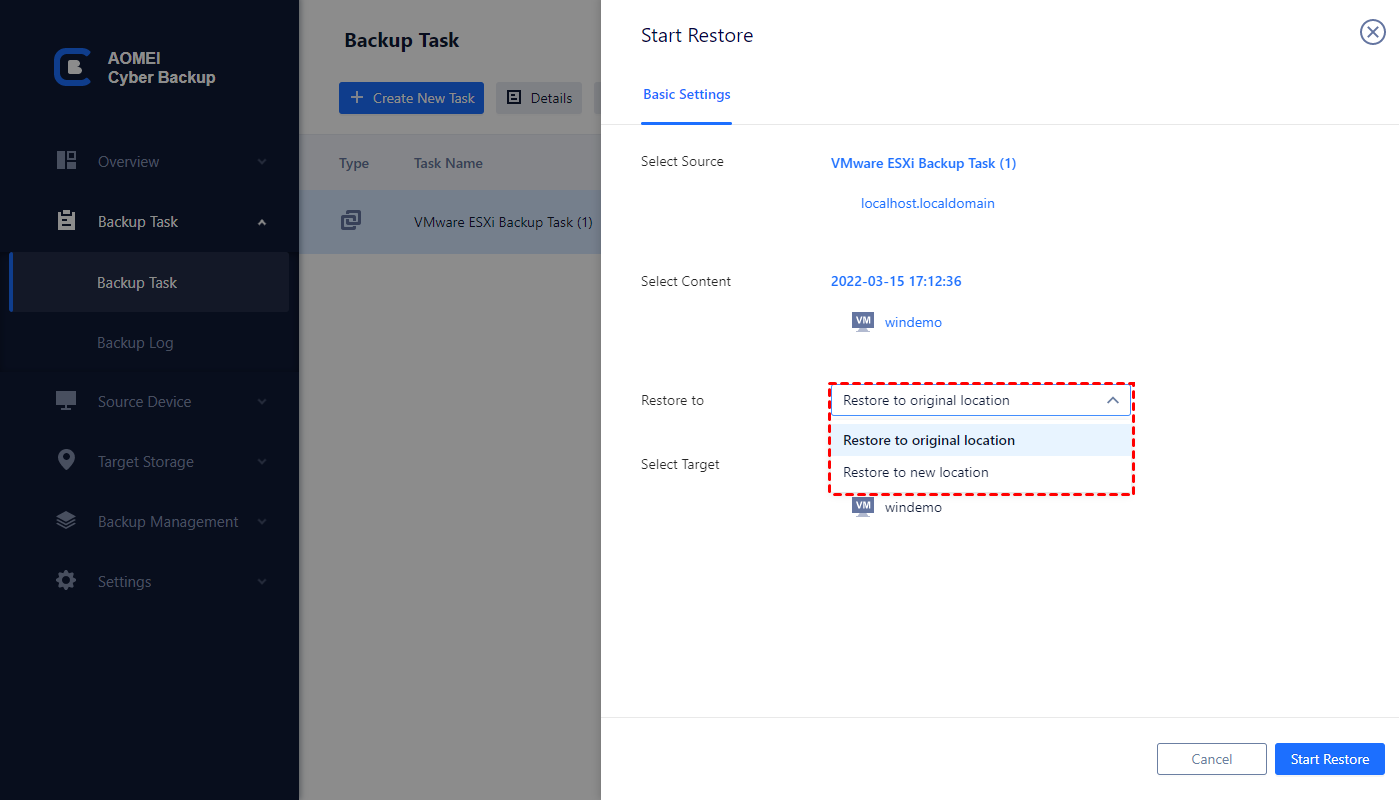Click the Cancel button
The image size is (1399, 800).
[x=1211, y=759]
